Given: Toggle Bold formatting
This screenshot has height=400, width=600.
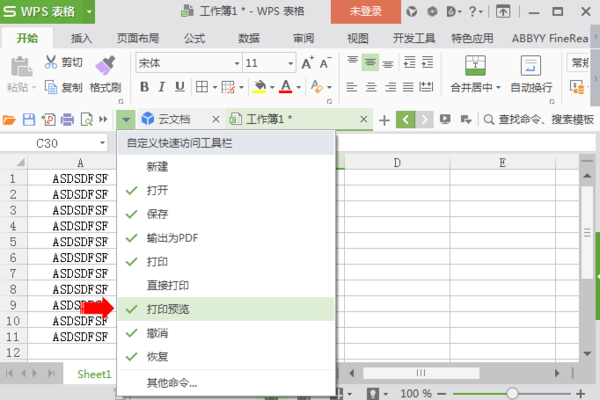Looking at the screenshot, I should [144, 87].
